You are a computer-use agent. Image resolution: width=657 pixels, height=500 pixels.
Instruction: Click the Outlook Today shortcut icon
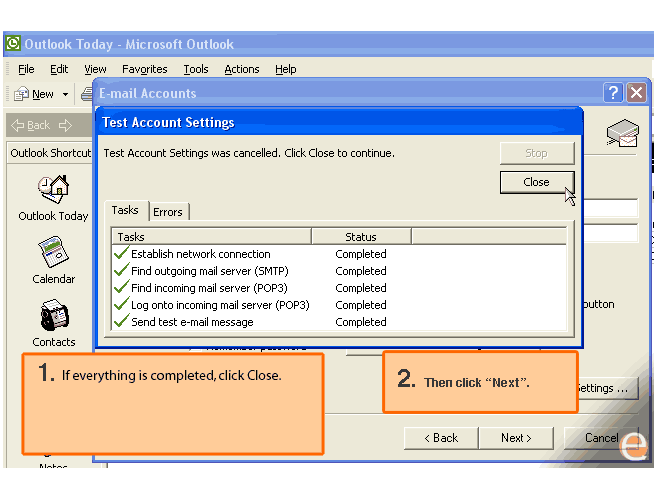(53, 189)
